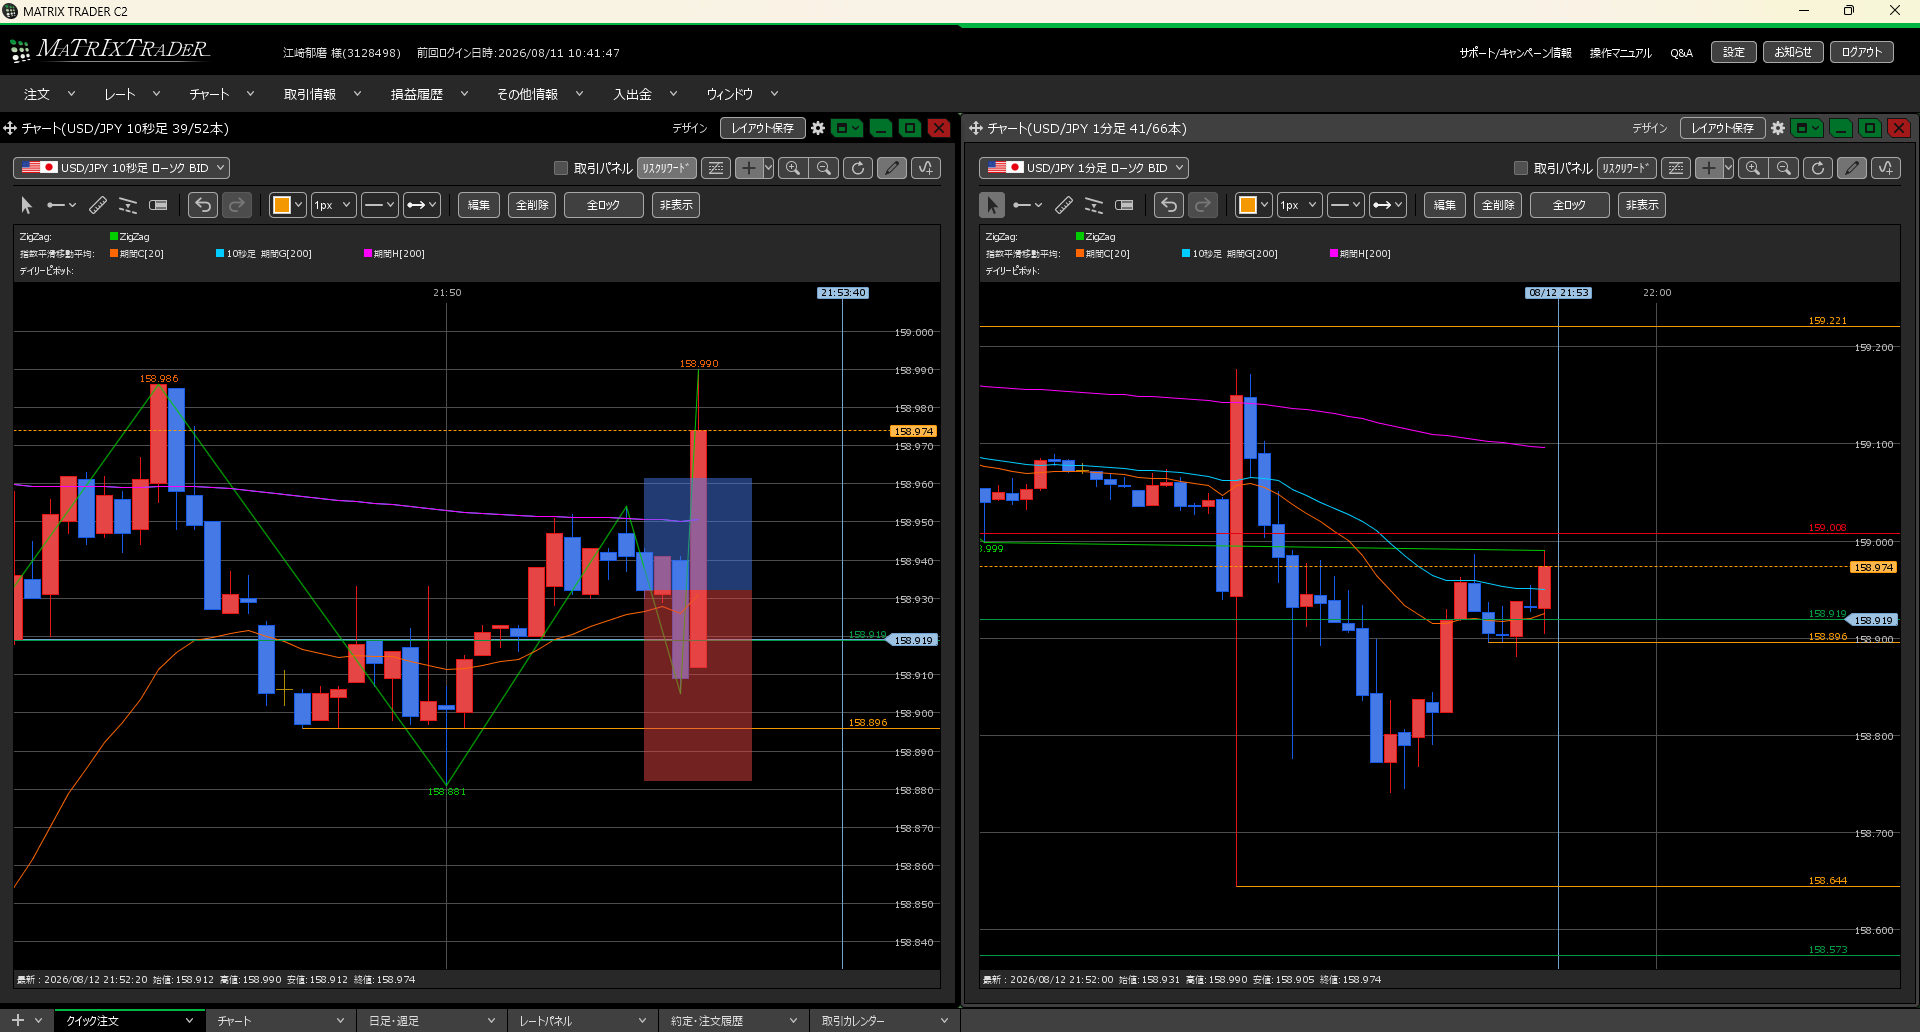Select the cursor tool in the 1分足 chart
Screen dimensions: 1920x1032
click(x=992, y=205)
